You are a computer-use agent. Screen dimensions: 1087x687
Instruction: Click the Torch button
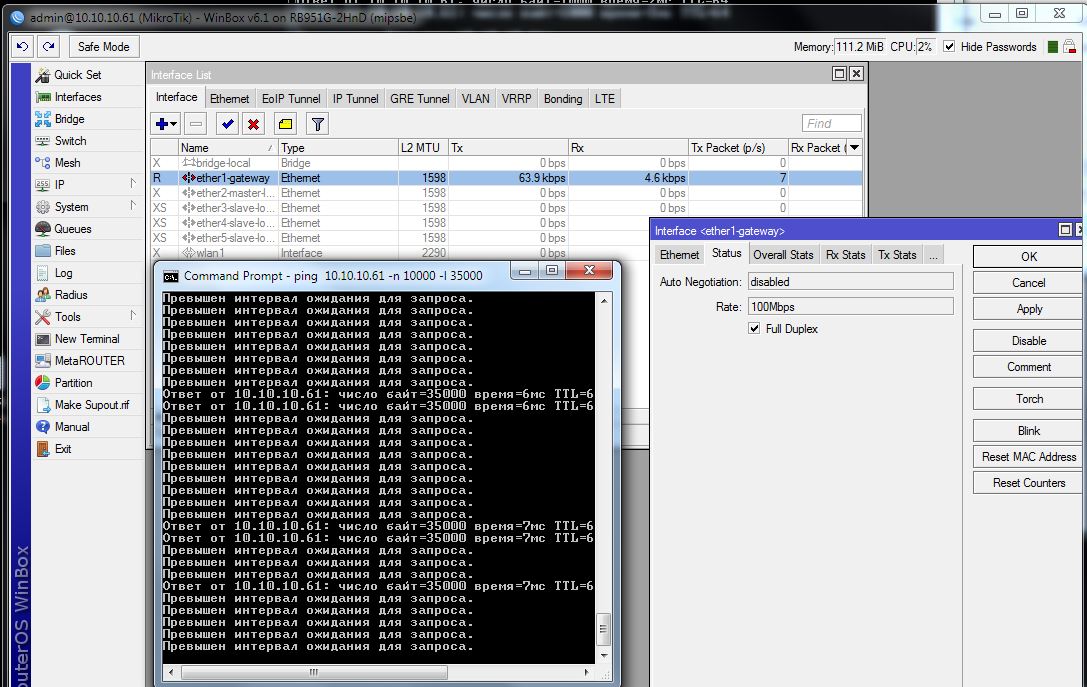tap(1029, 399)
